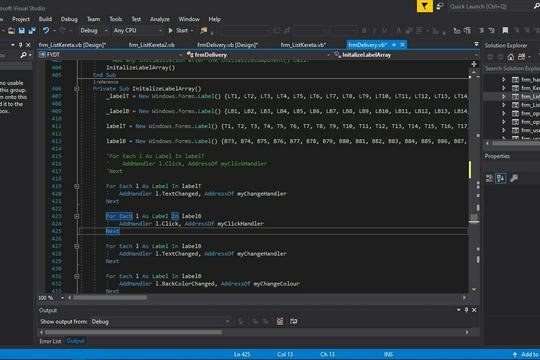Click the Redo arrow icon

click(x=62, y=30)
